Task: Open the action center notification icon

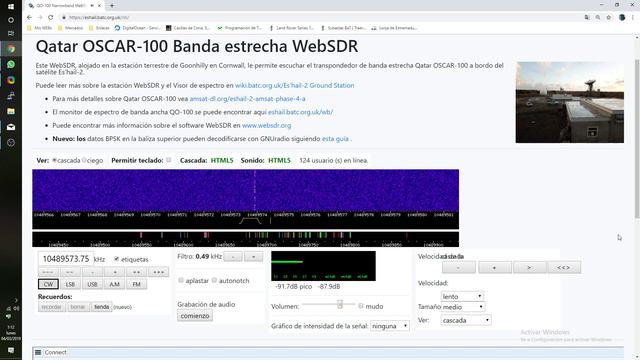Action: pos(11,350)
